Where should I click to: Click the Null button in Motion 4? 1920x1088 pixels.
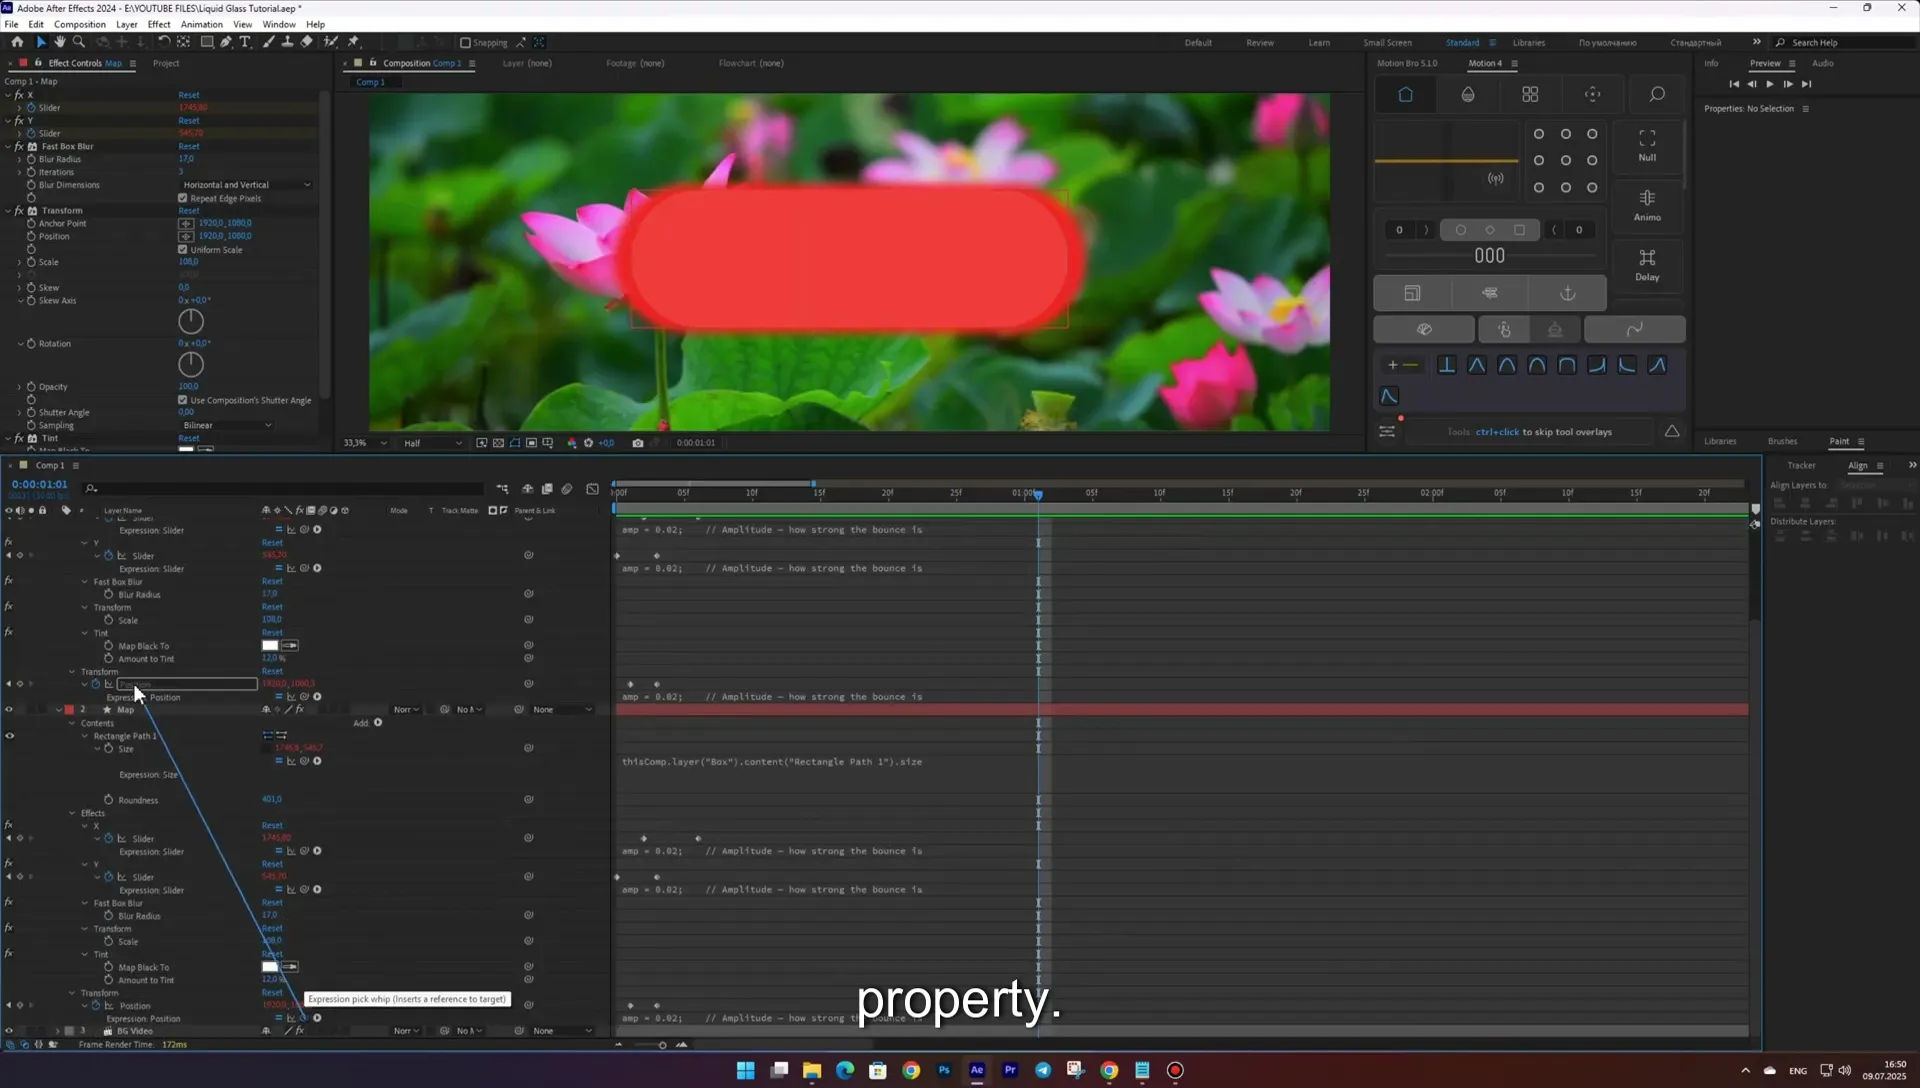click(1647, 145)
